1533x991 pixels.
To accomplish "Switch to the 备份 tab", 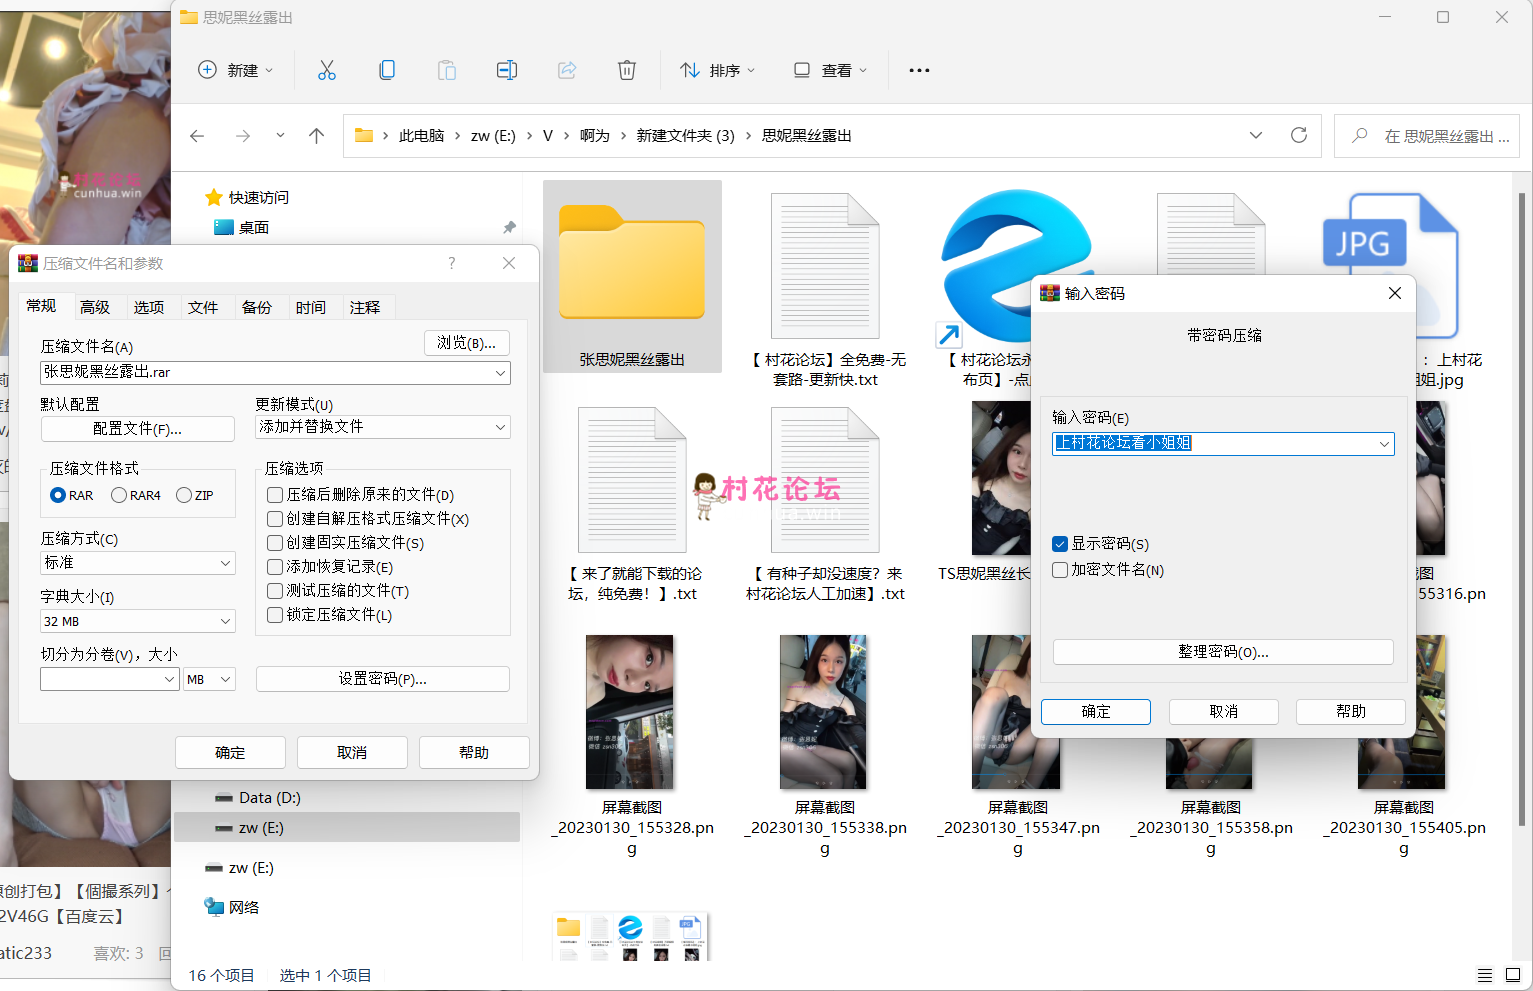I will pos(257,307).
